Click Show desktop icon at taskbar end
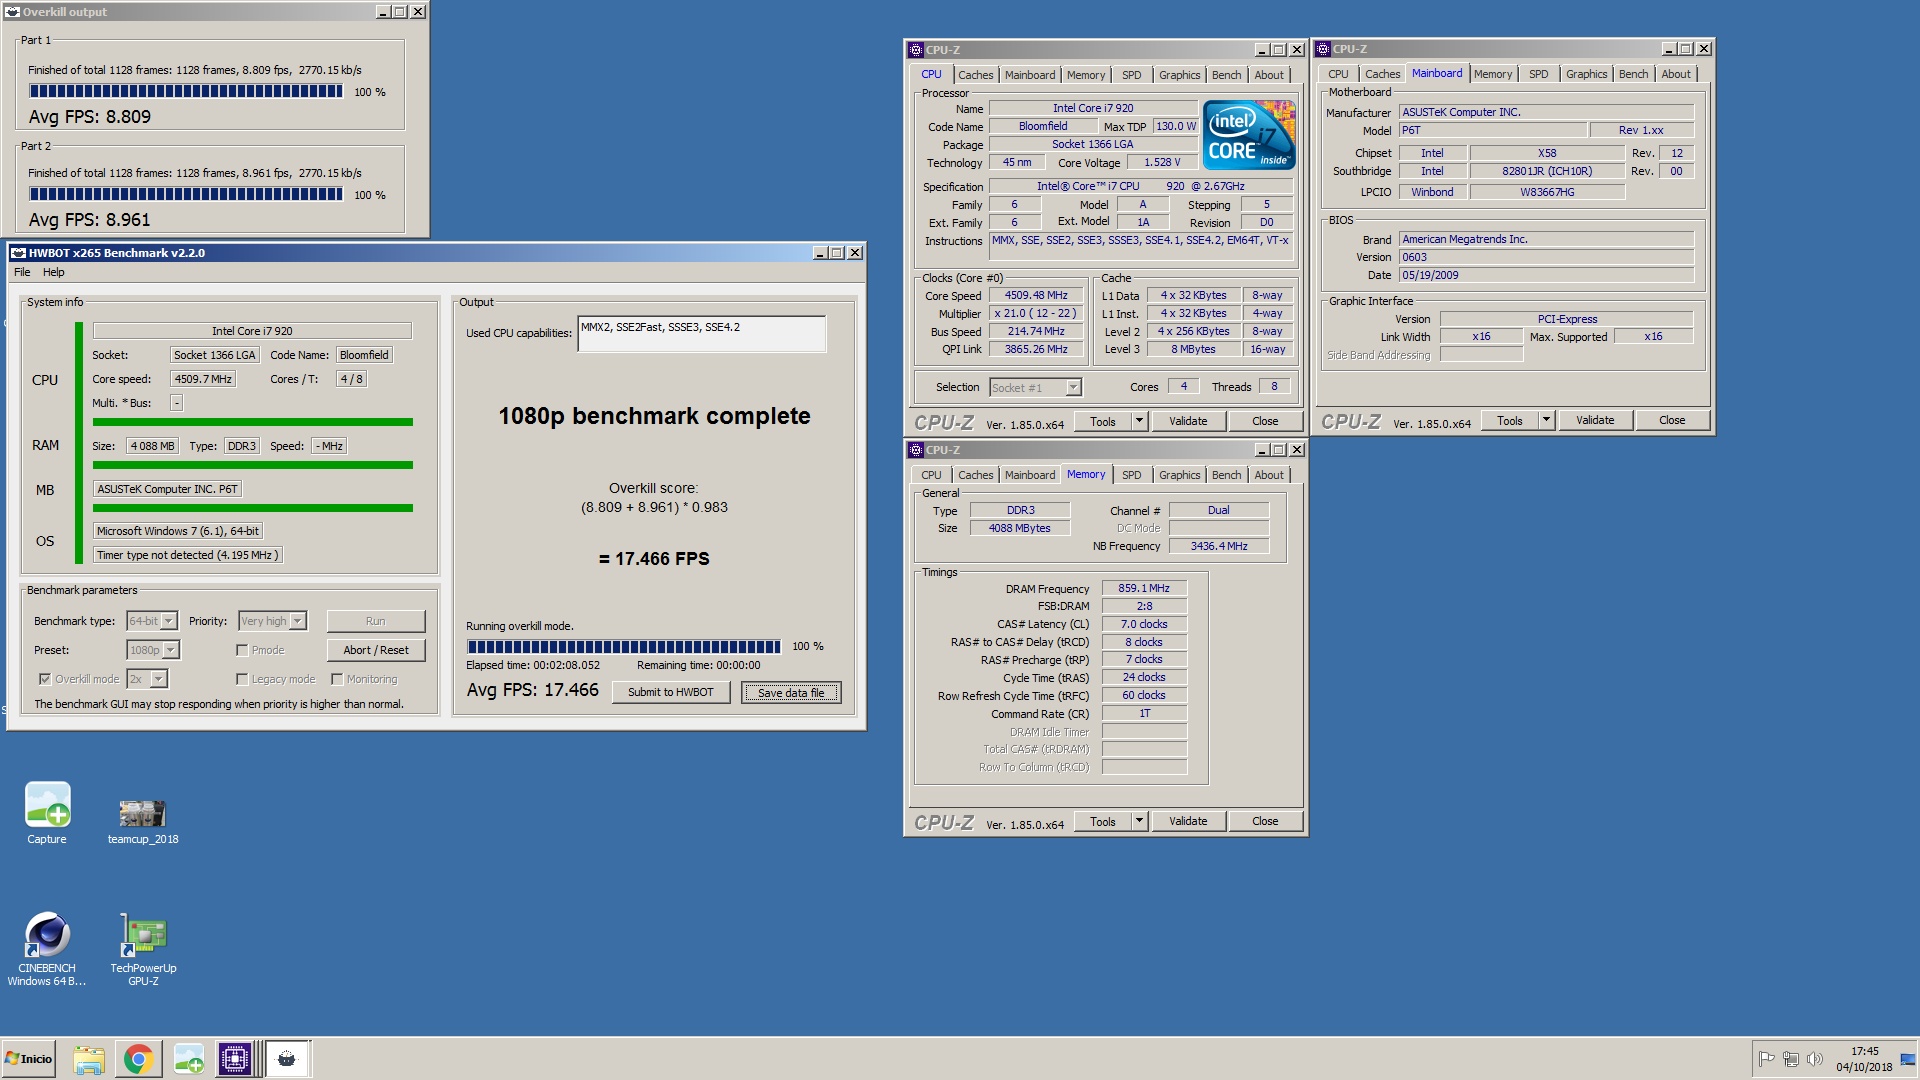The image size is (1920, 1080). [1908, 1059]
